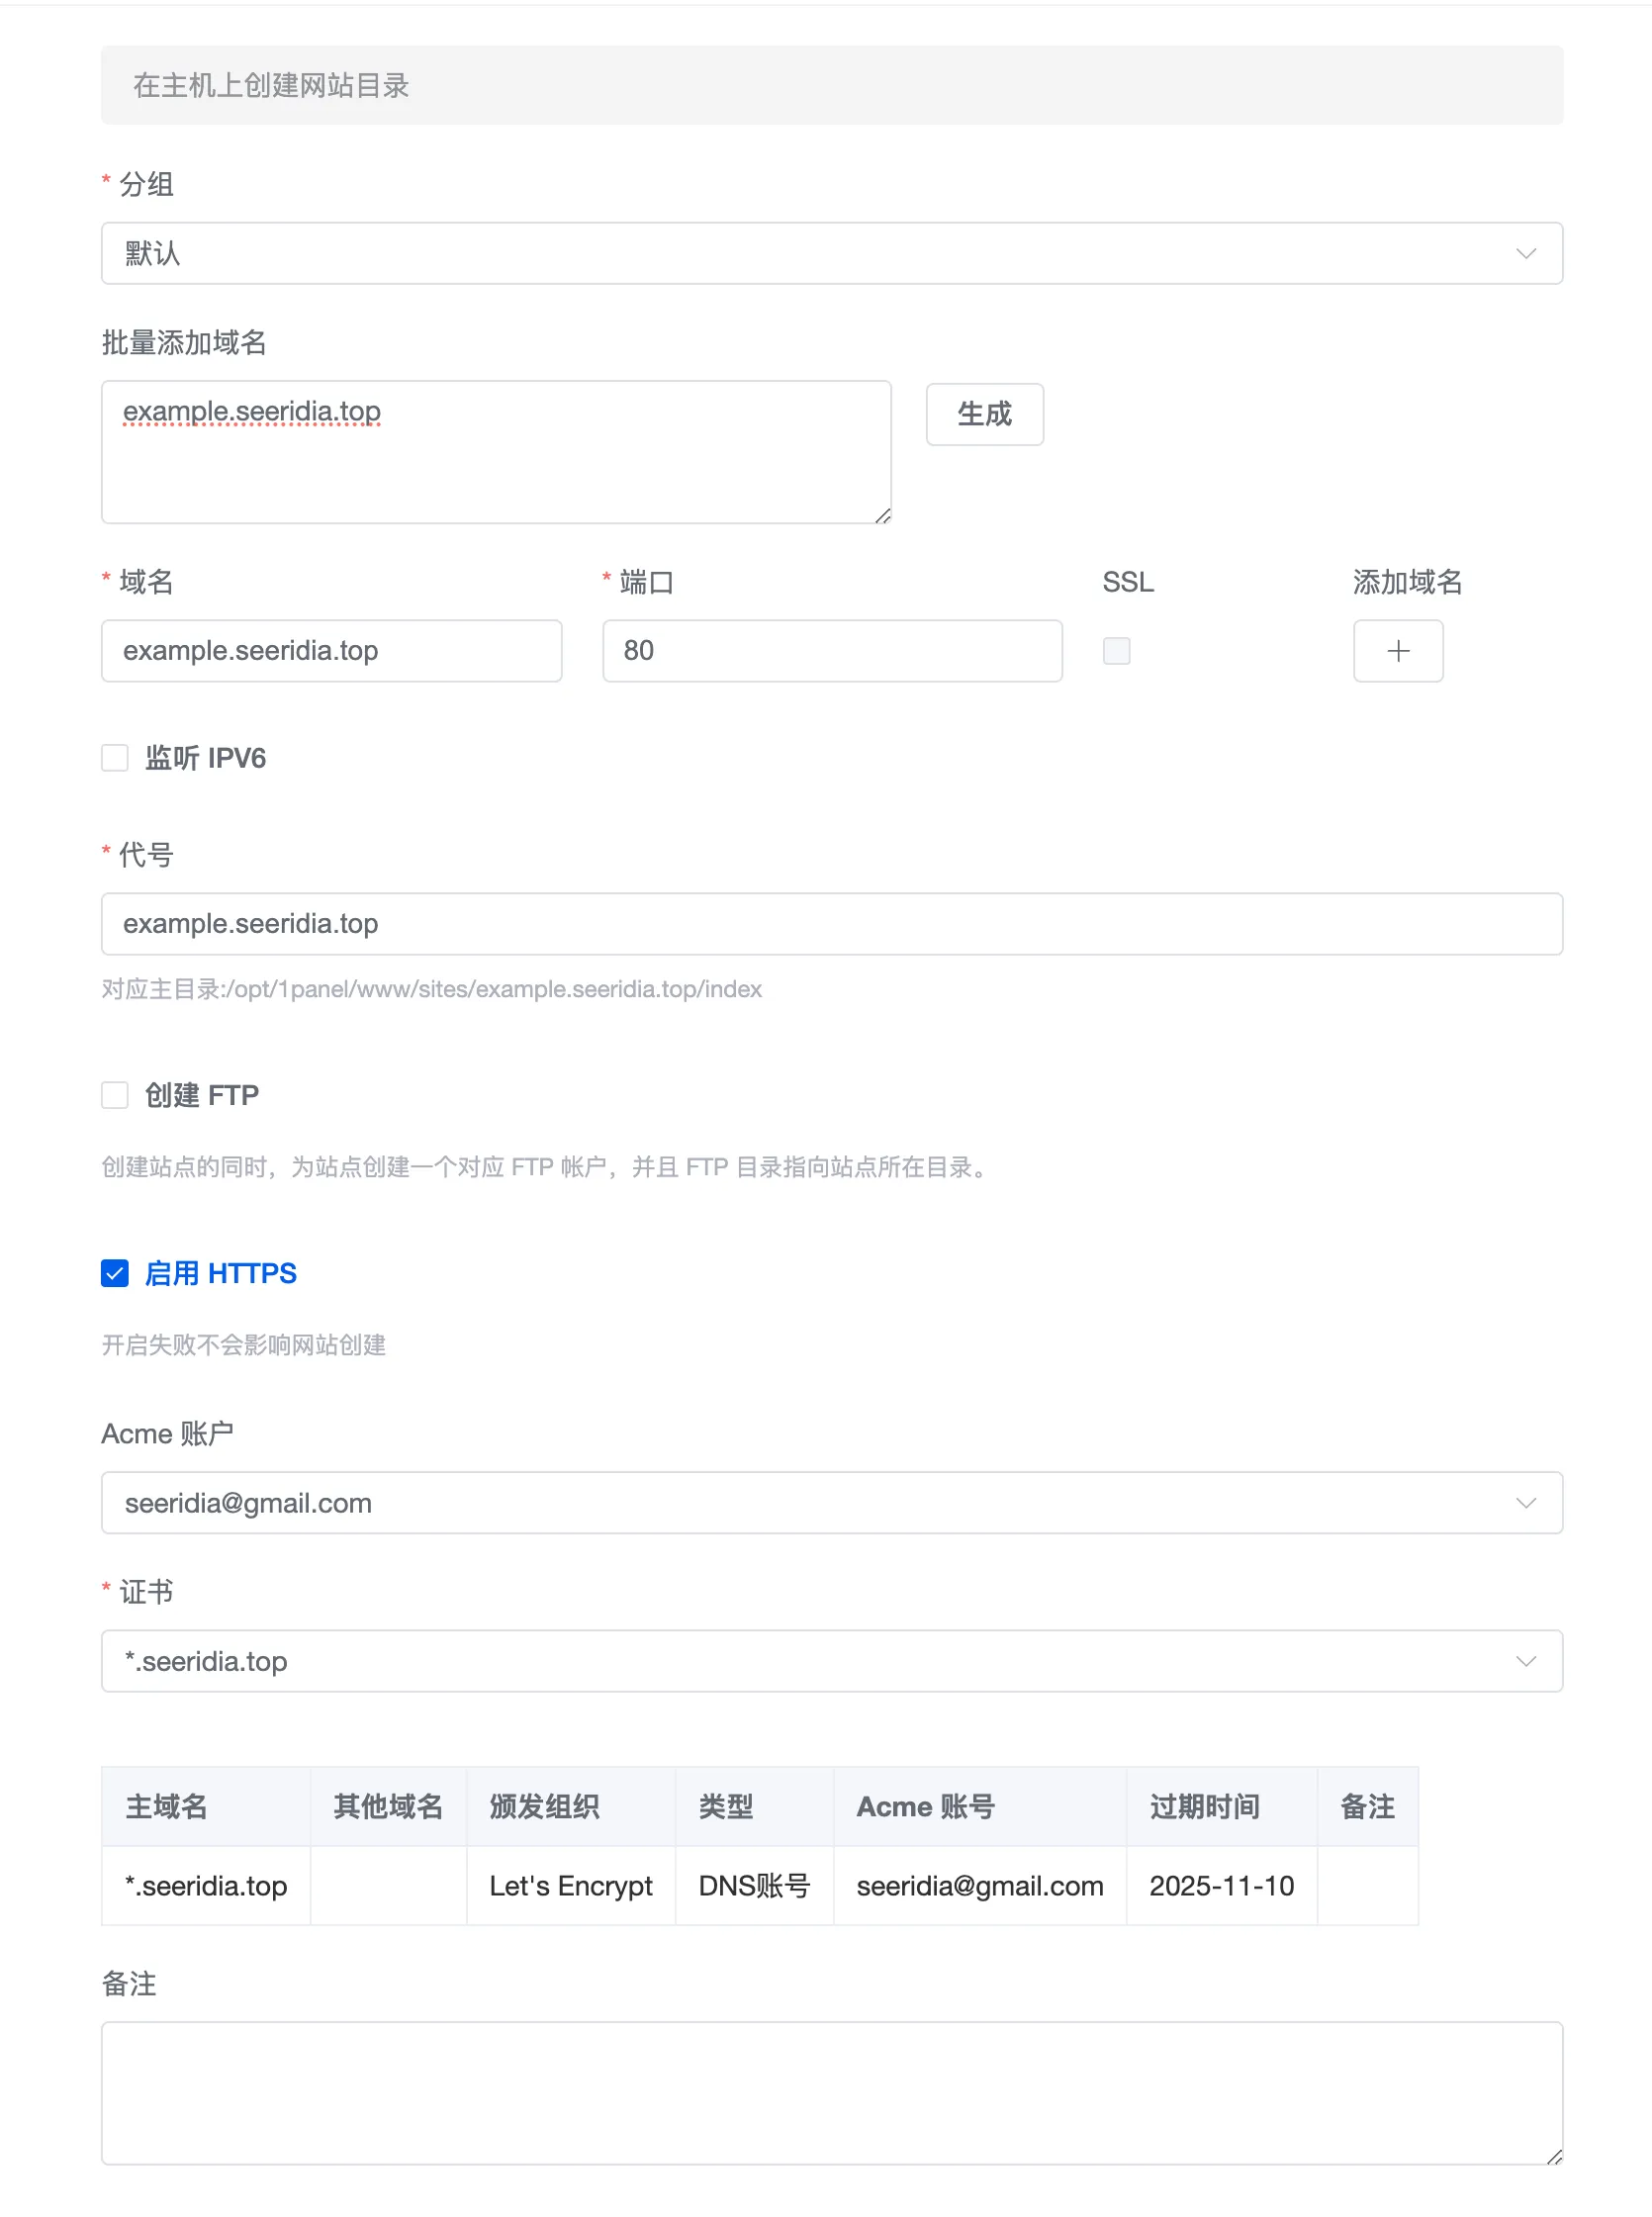
Task: Click the 生成 button
Action: 984,414
